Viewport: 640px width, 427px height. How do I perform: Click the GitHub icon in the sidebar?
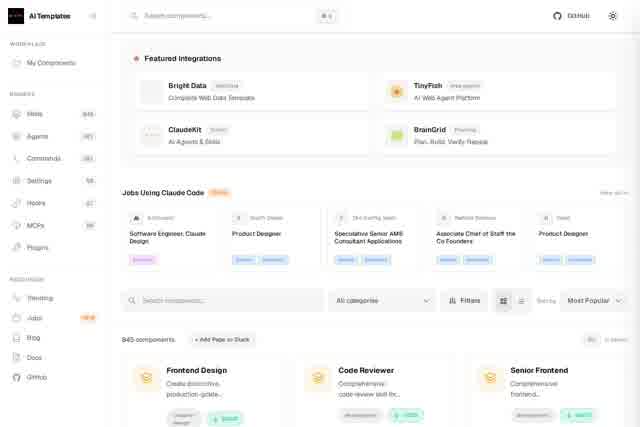click(16, 377)
